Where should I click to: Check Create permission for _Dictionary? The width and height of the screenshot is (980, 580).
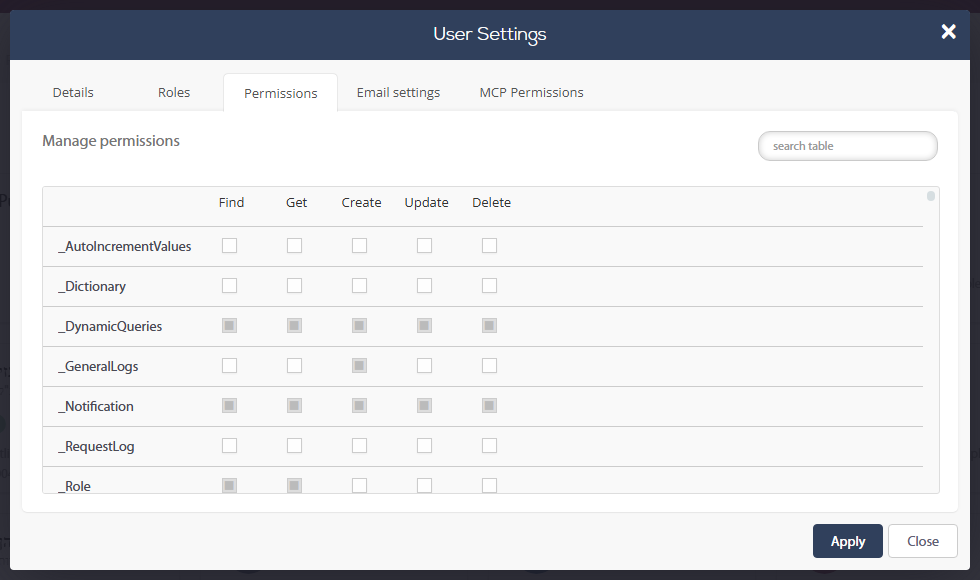359,286
